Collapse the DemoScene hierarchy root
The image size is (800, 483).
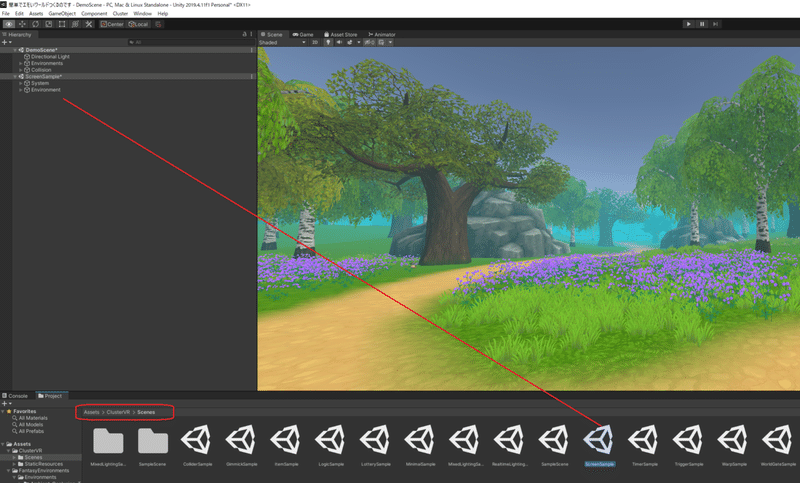click(x=15, y=50)
